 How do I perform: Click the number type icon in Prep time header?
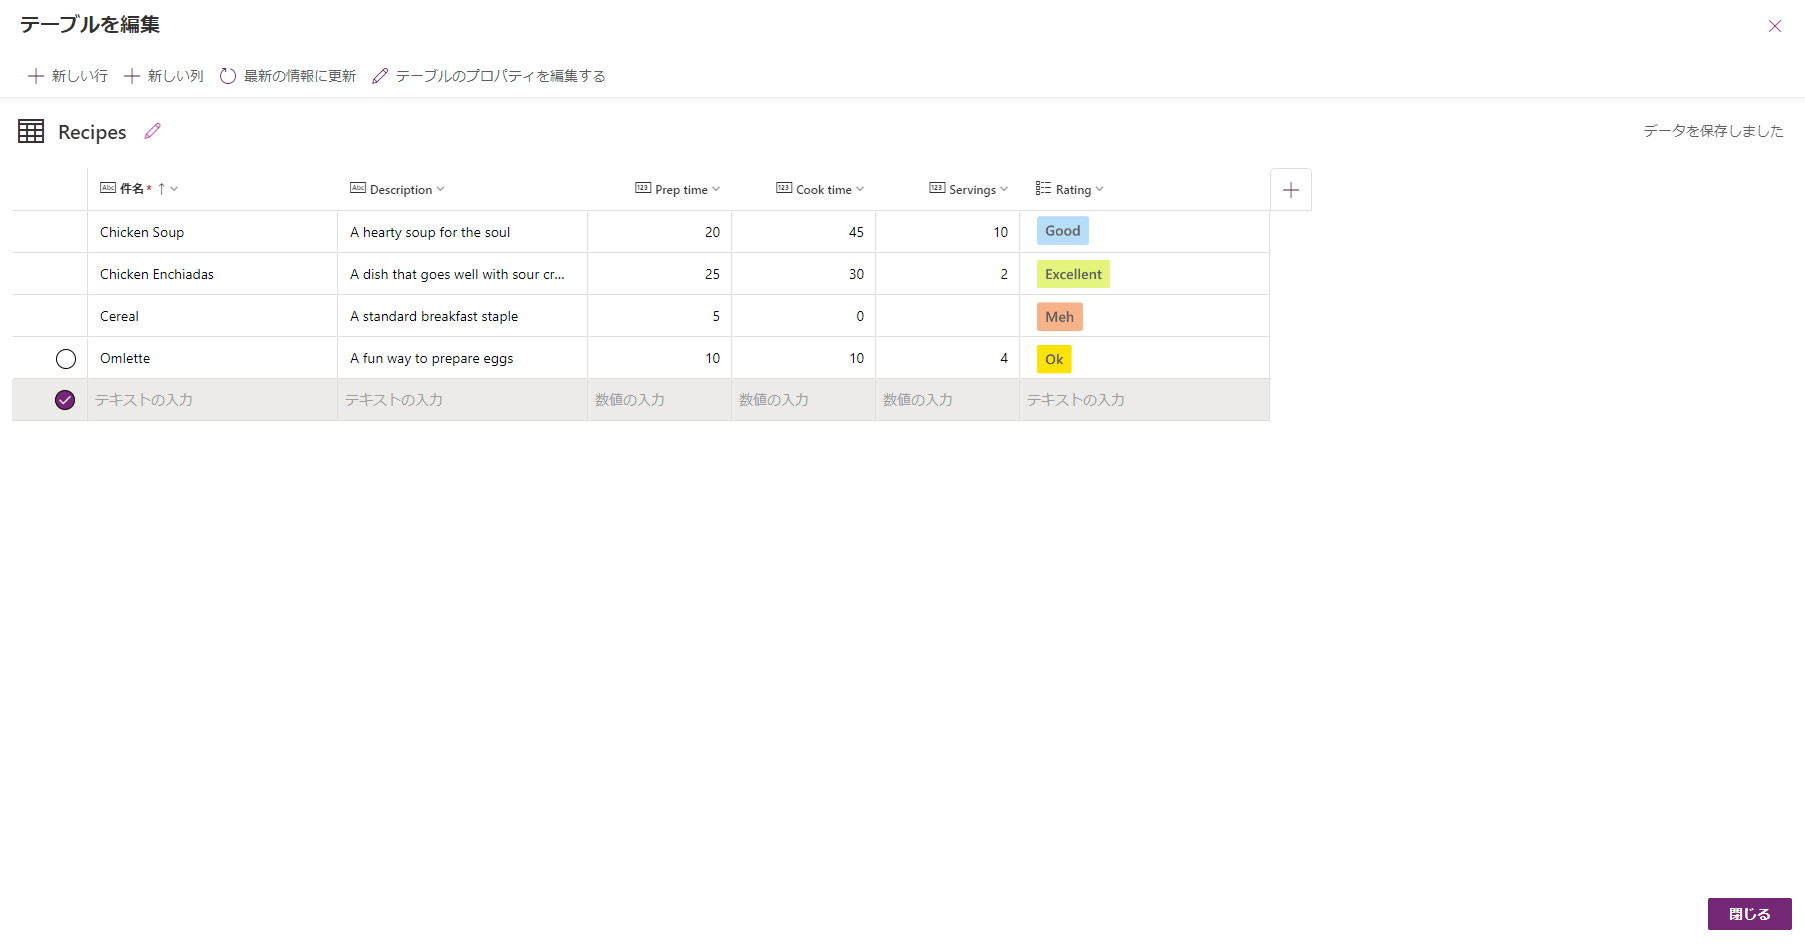click(643, 188)
